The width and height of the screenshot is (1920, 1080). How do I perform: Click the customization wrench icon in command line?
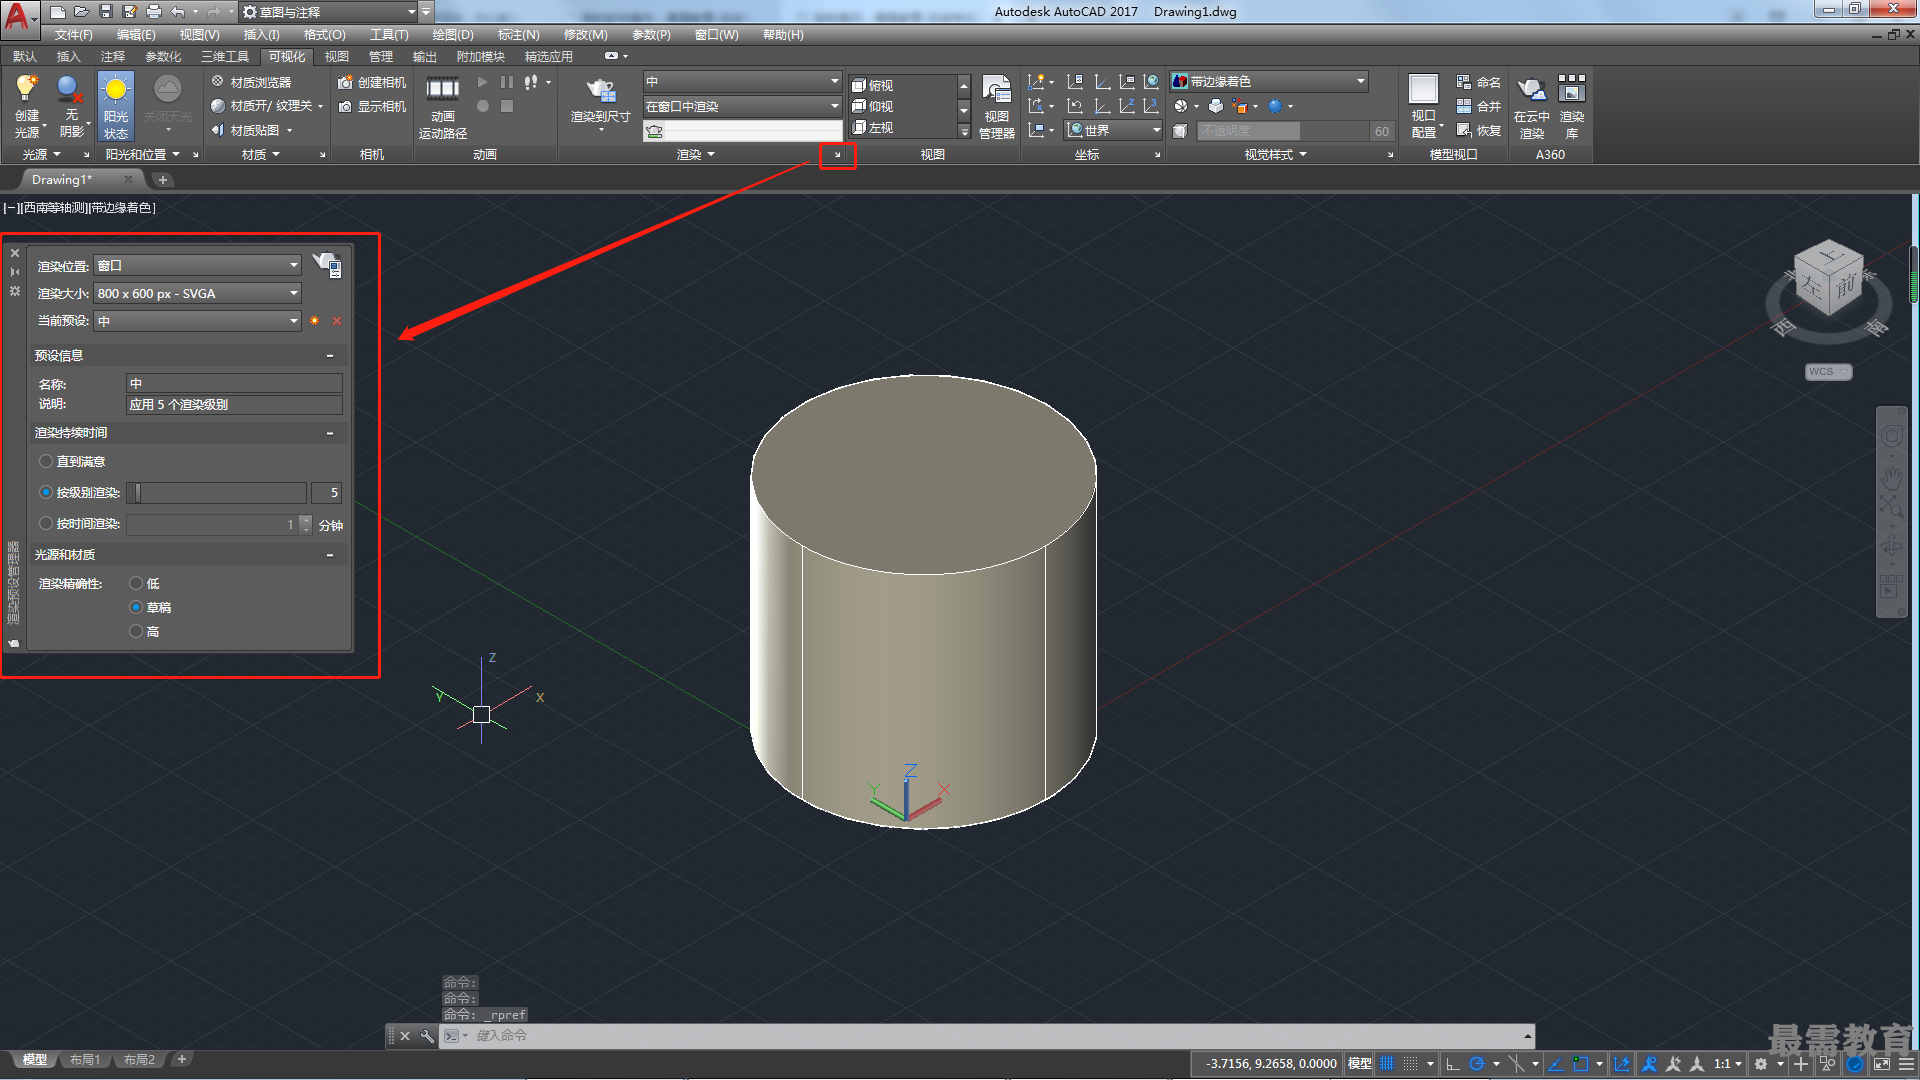[x=427, y=1036]
